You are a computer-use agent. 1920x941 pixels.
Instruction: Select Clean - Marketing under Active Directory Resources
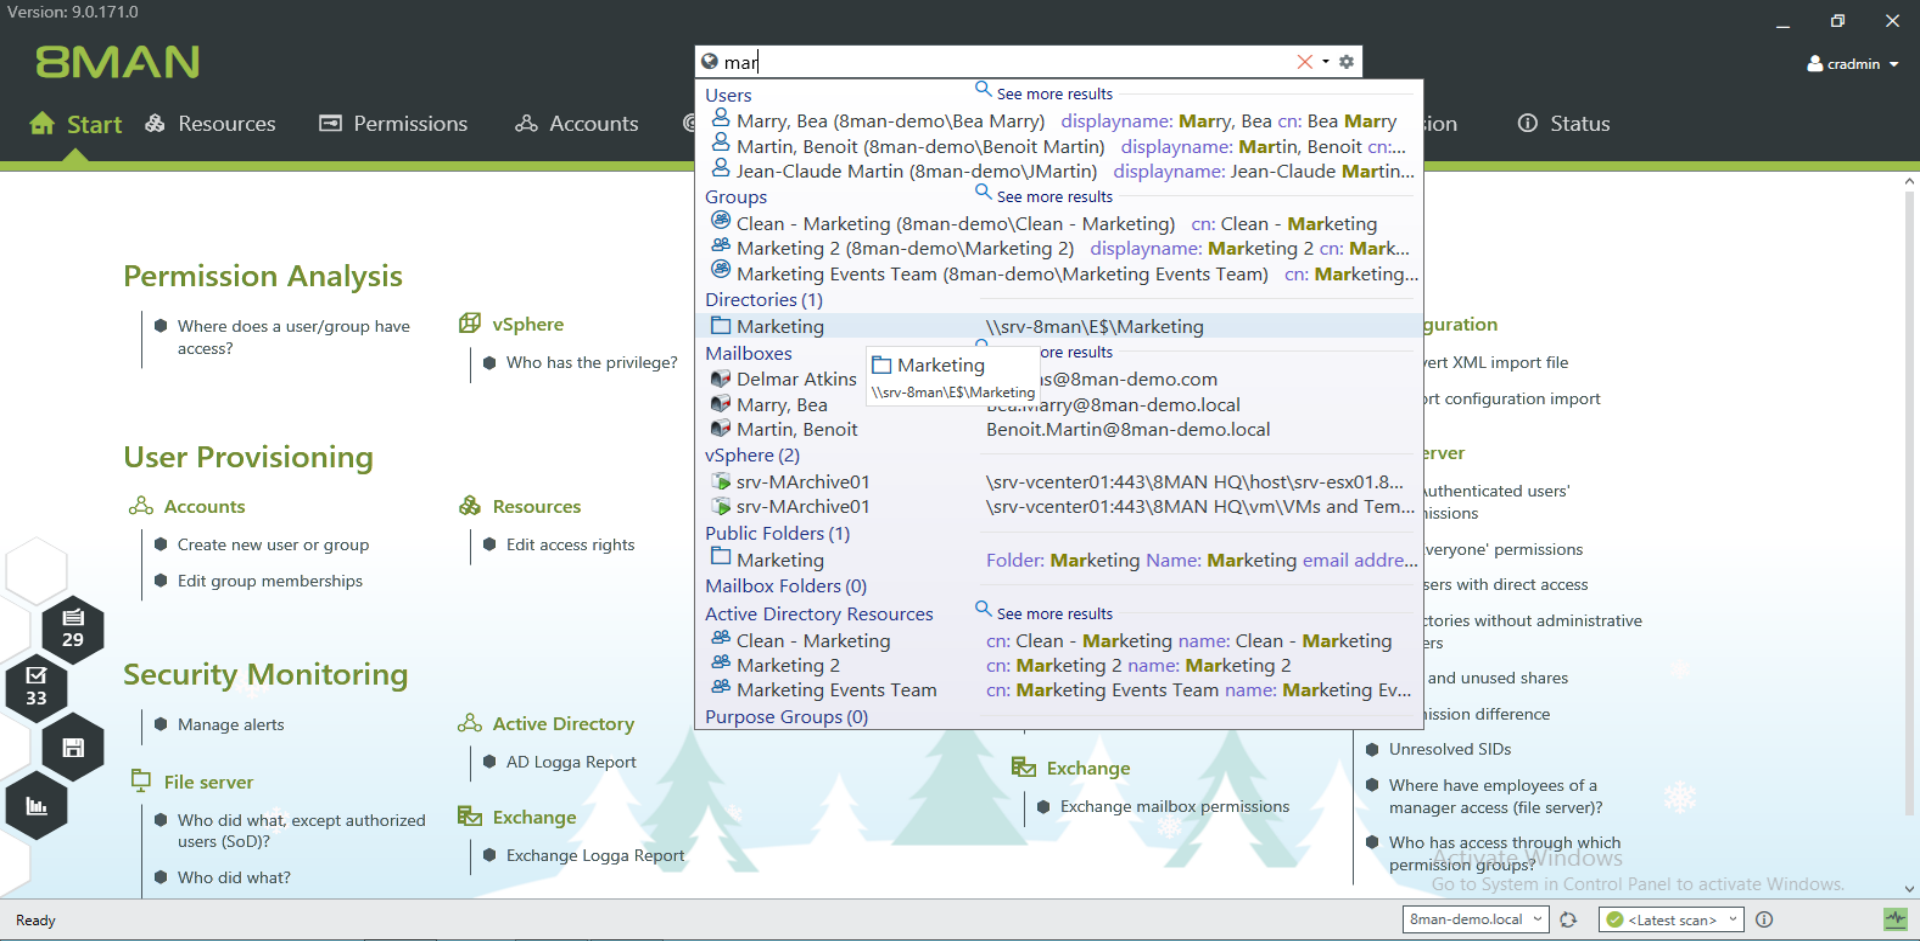point(1058,641)
